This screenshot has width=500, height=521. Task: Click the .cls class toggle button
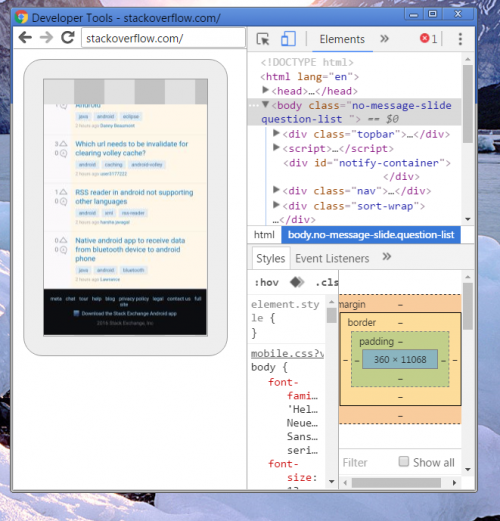(326, 283)
